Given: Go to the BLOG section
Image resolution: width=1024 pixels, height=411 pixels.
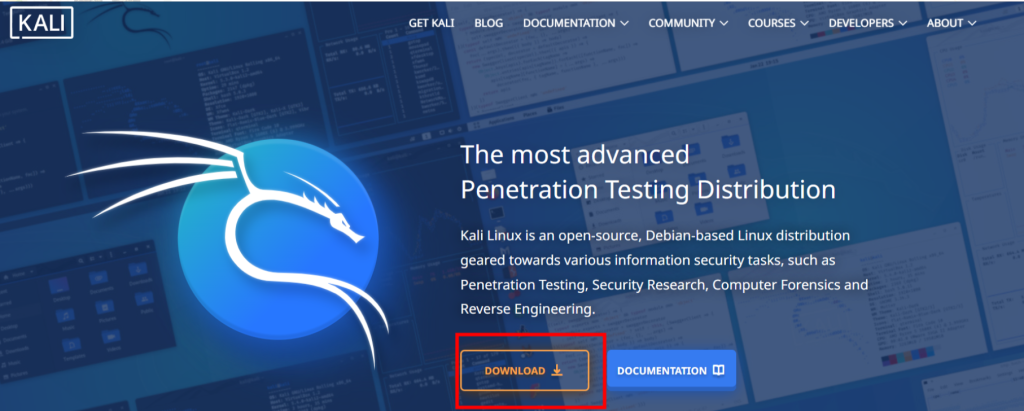Looking at the screenshot, I should coord(488,23).
